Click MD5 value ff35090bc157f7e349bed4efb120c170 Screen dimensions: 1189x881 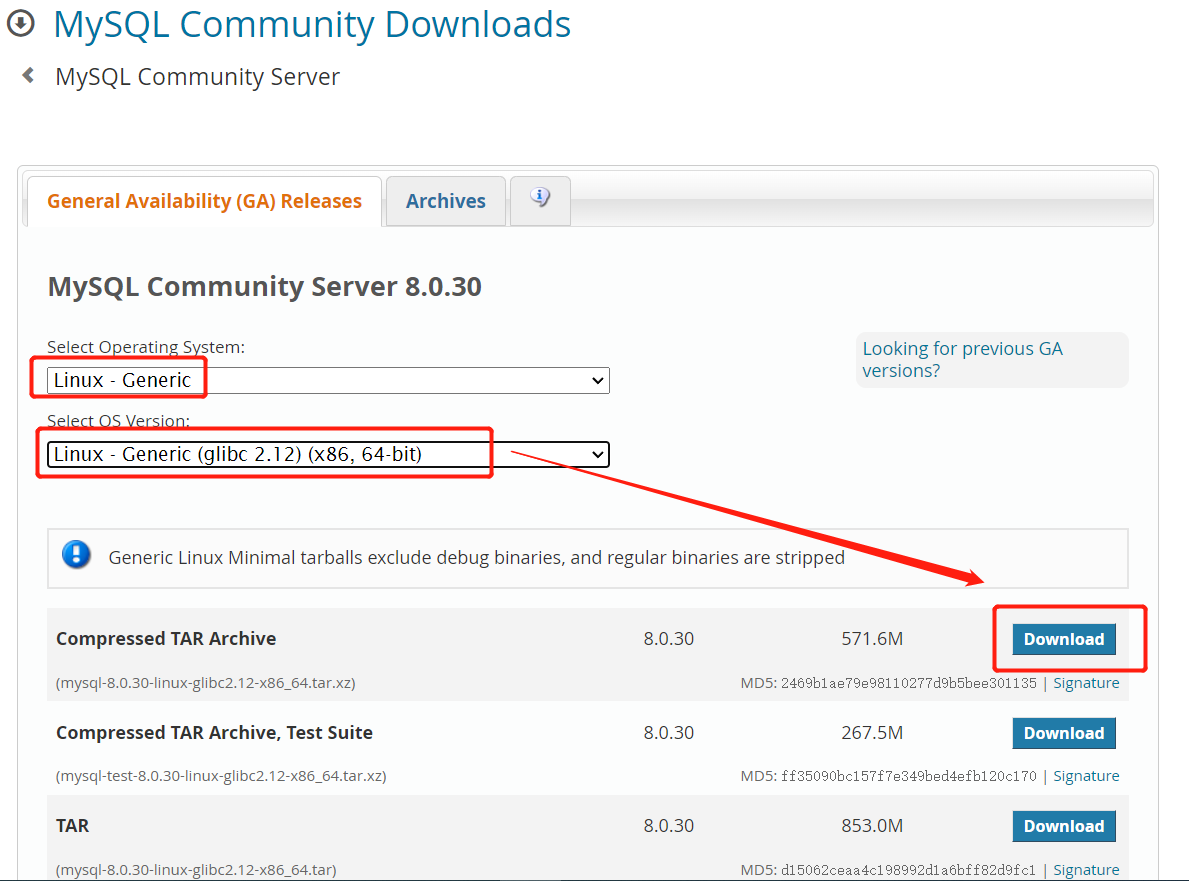(908, 776)
